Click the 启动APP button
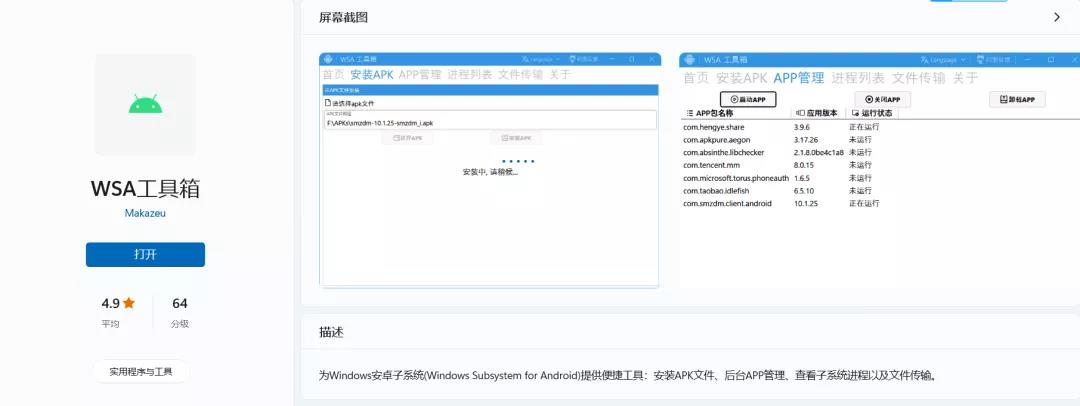Viewport: 1080px width, 406px height. click(748, 99)
